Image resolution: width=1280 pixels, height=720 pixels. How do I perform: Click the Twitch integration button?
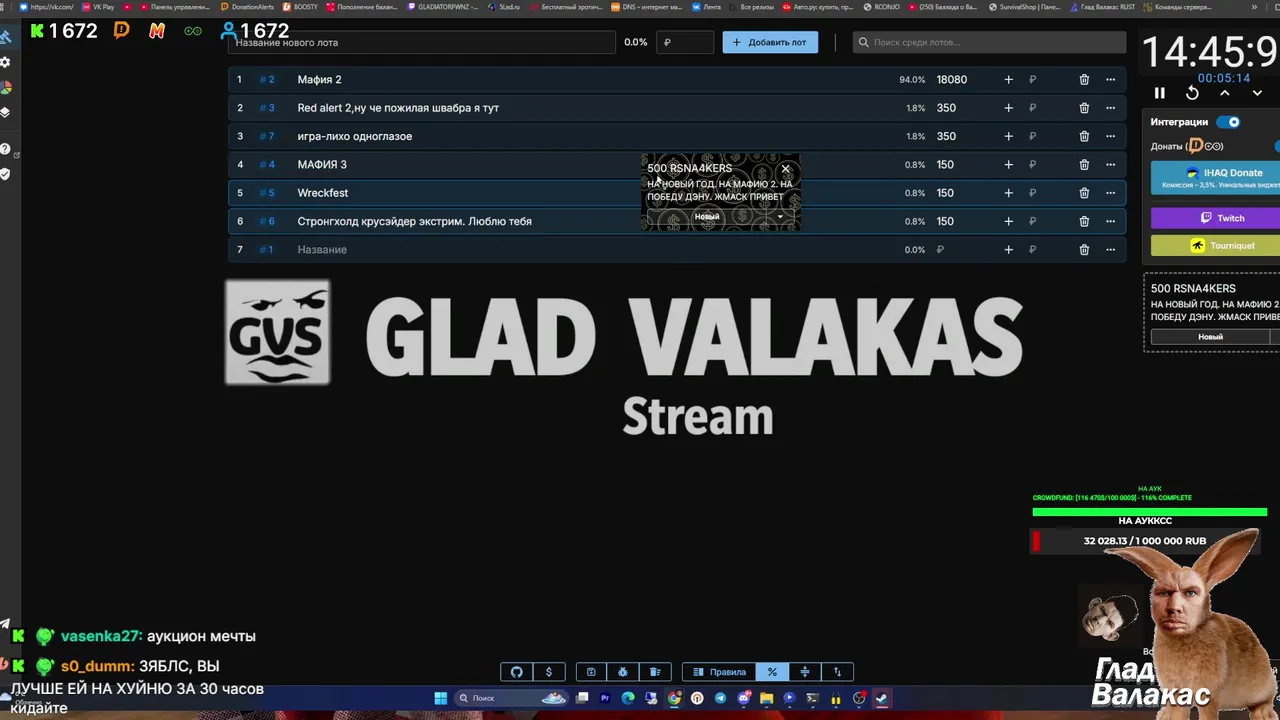coord(1215,218)
